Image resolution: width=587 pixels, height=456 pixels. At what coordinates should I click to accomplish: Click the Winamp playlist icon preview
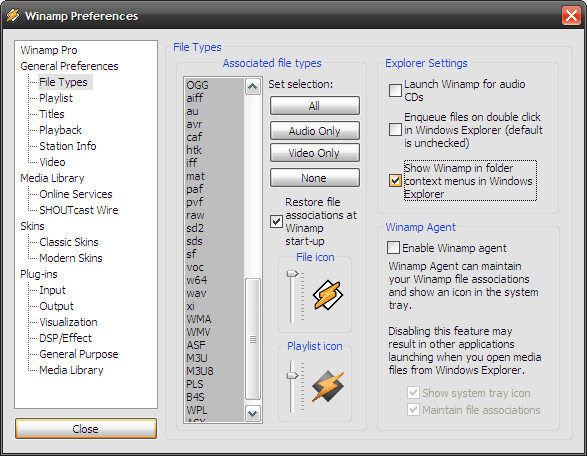[x=328, y=386]
